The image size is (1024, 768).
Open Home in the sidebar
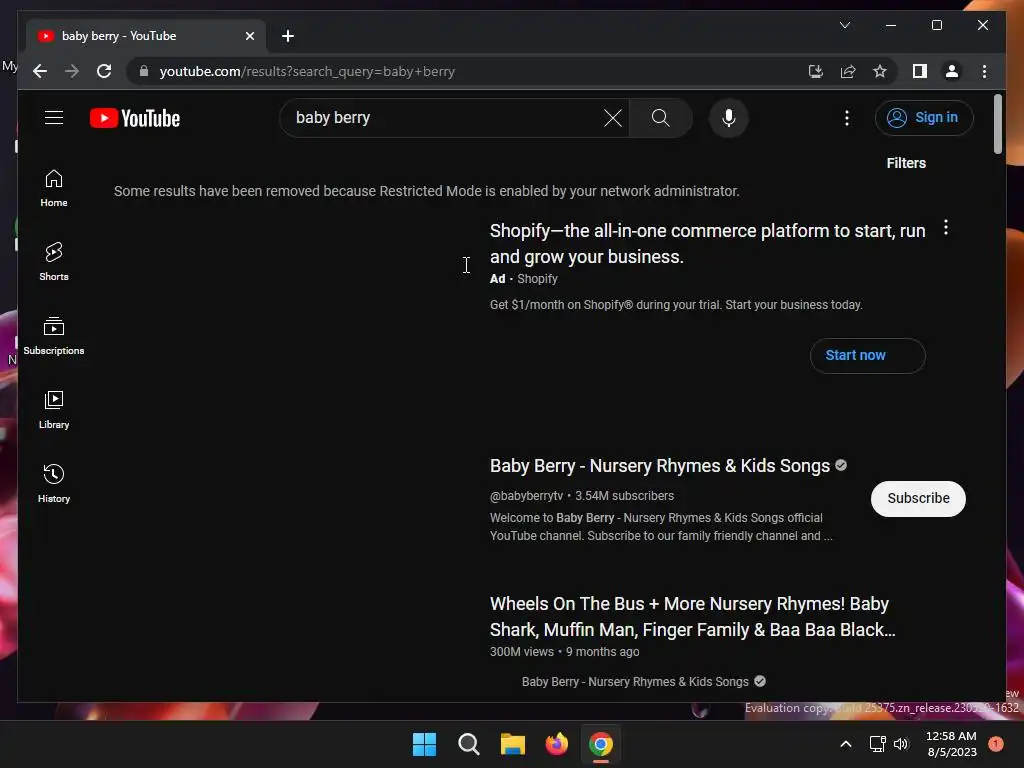[x=54, y=188]
